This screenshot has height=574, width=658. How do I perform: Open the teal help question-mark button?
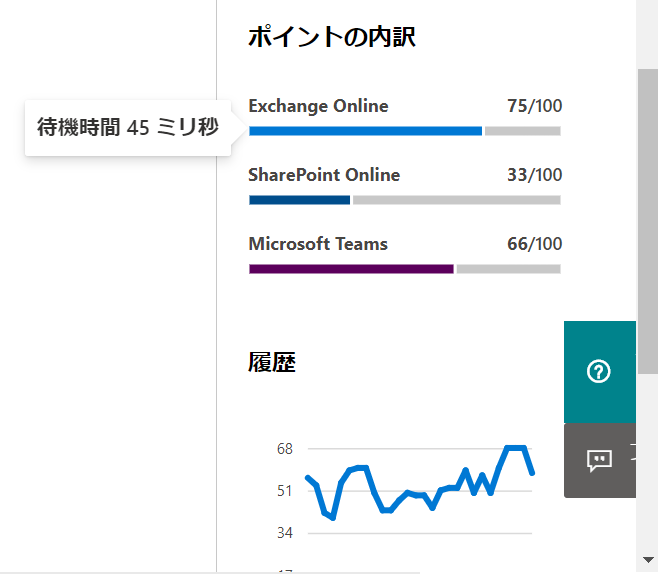coord(600,372)
